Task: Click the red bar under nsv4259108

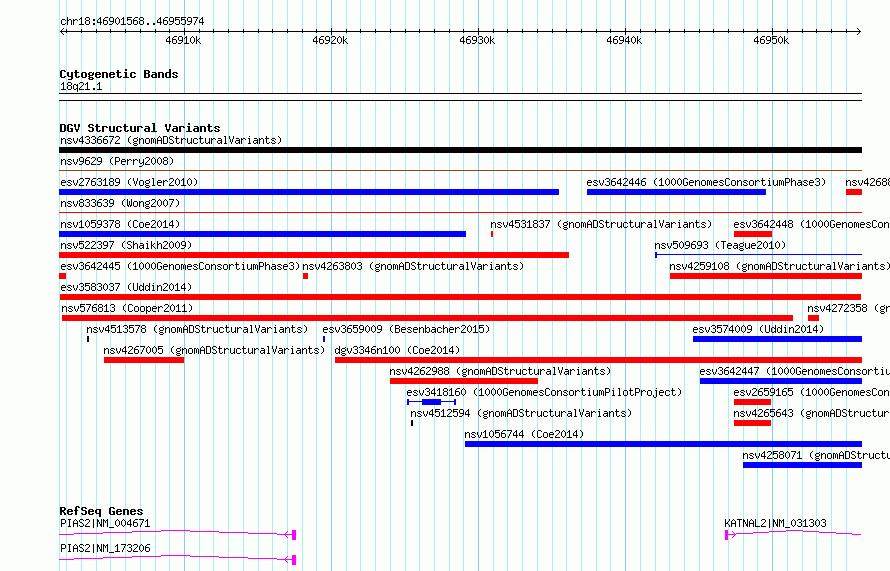Action: [766, 276]
